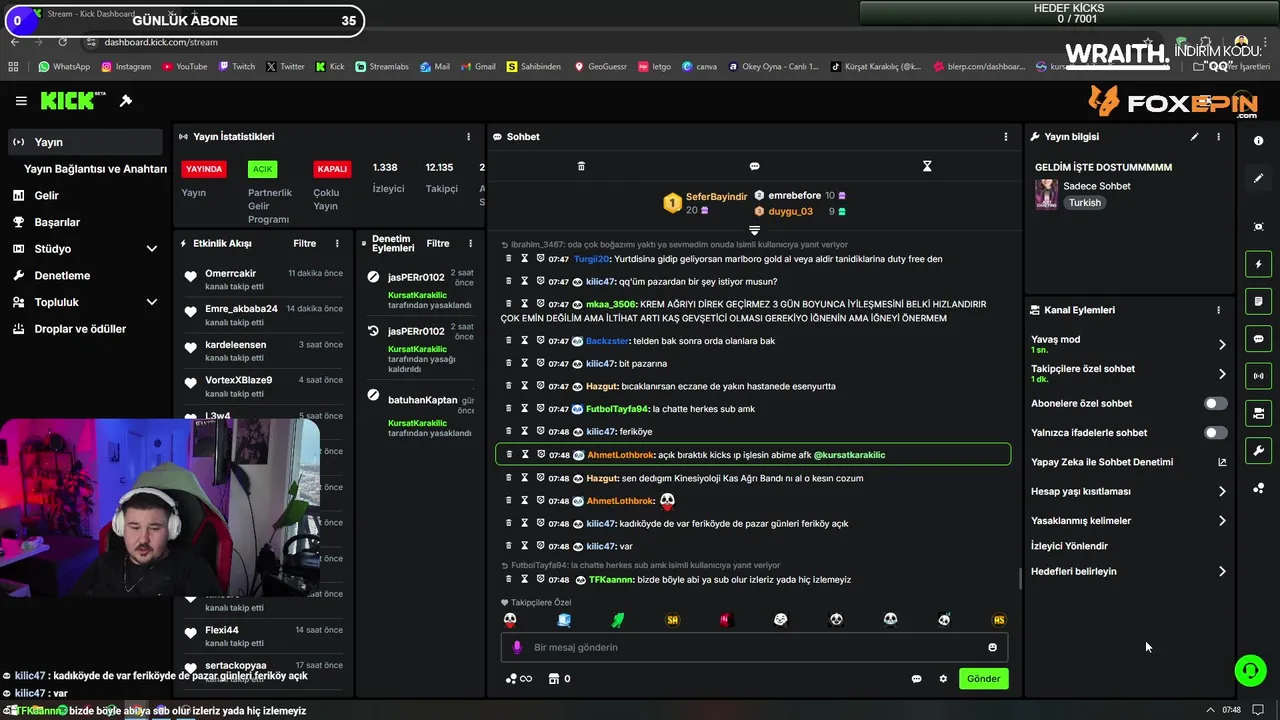
Task: Click Omerrcakir in activity feed
Action: [231, 274]
